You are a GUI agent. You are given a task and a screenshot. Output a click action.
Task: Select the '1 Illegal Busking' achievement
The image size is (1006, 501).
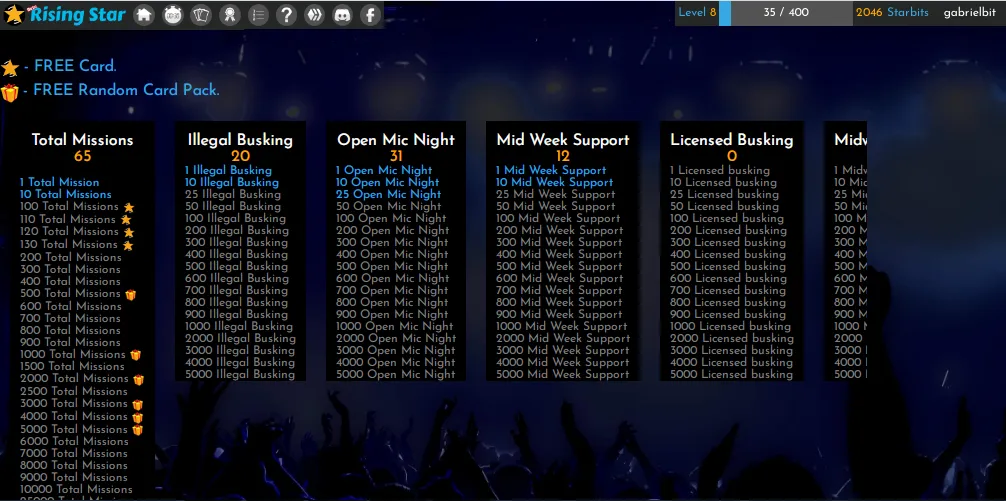coord(228,171)
